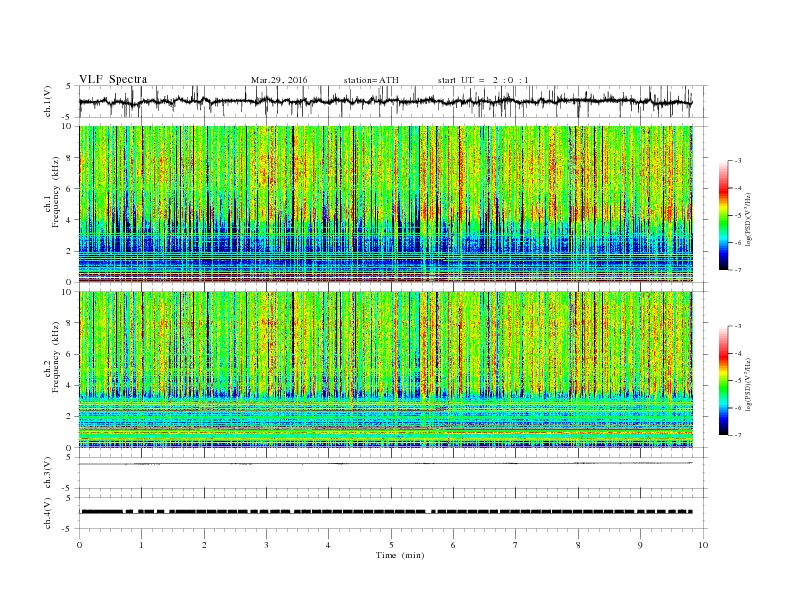Viewport: 792px width, 612px height.
Task: Click the time axis tick label '0'
Action: point(79,545)
